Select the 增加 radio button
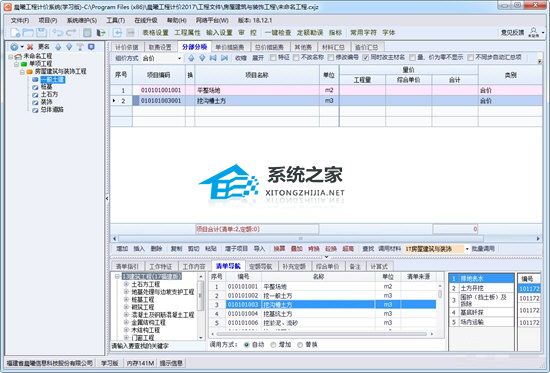 [x=273, y=345]
